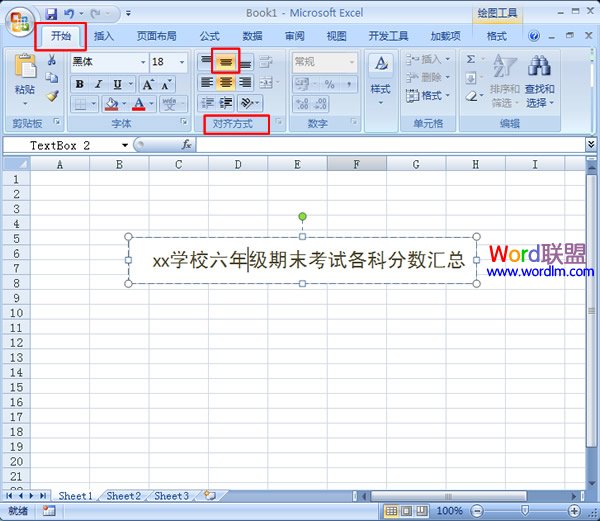Activate the Format Painter brush

[52, 96]
